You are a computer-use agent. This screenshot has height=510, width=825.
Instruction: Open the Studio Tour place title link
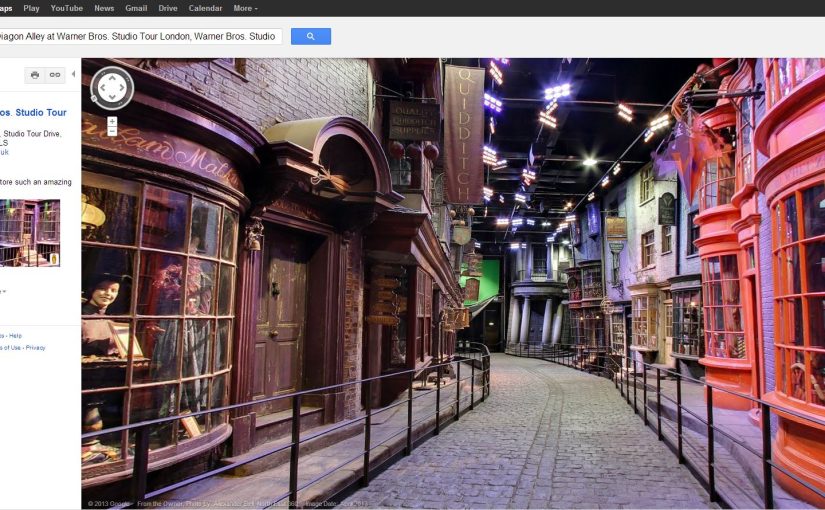pyautogui.click(x=33, y=113)
